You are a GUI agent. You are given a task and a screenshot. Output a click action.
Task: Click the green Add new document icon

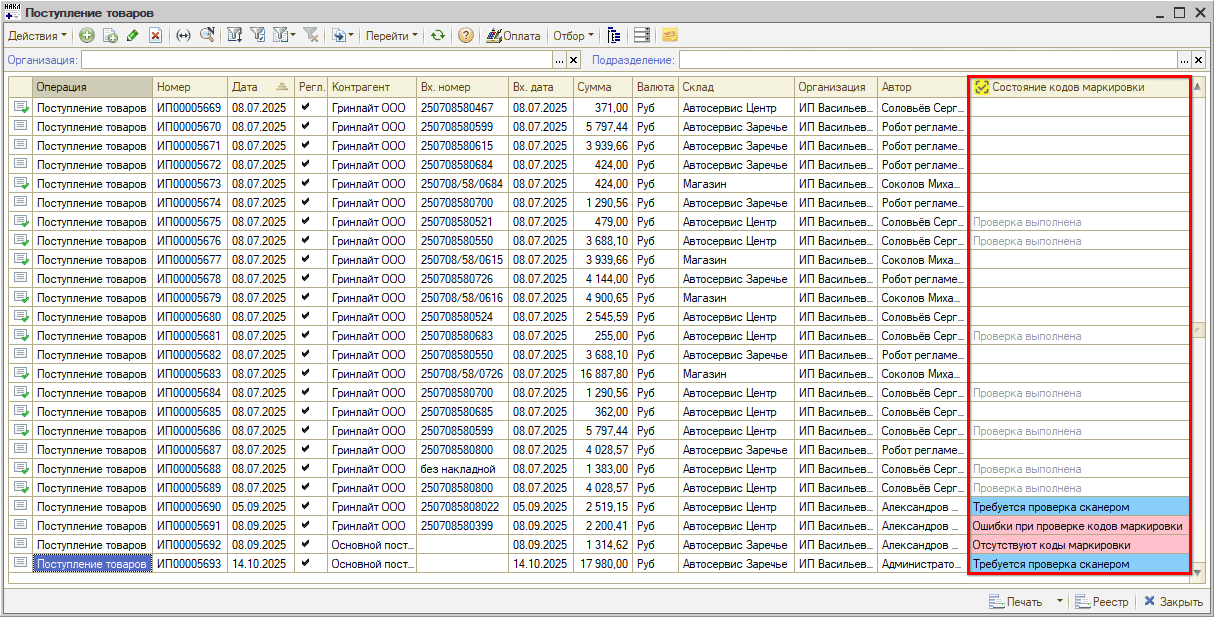pyautogui.click(x=87, y=36)
